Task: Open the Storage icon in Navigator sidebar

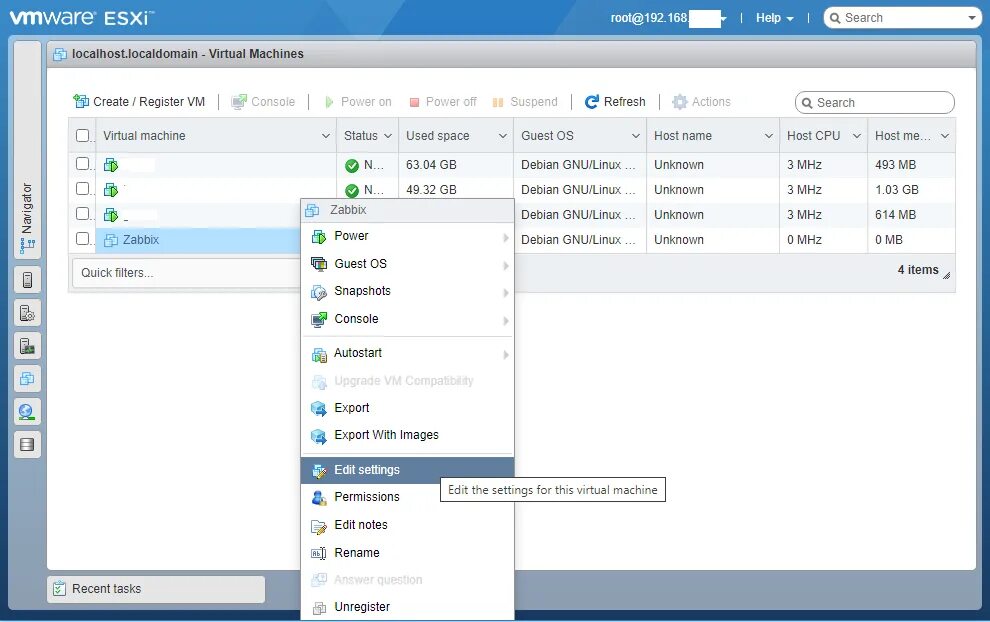Action: 27,445
